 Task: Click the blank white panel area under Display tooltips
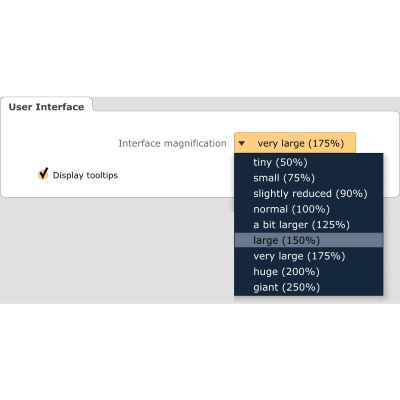[x=117, y=189]
